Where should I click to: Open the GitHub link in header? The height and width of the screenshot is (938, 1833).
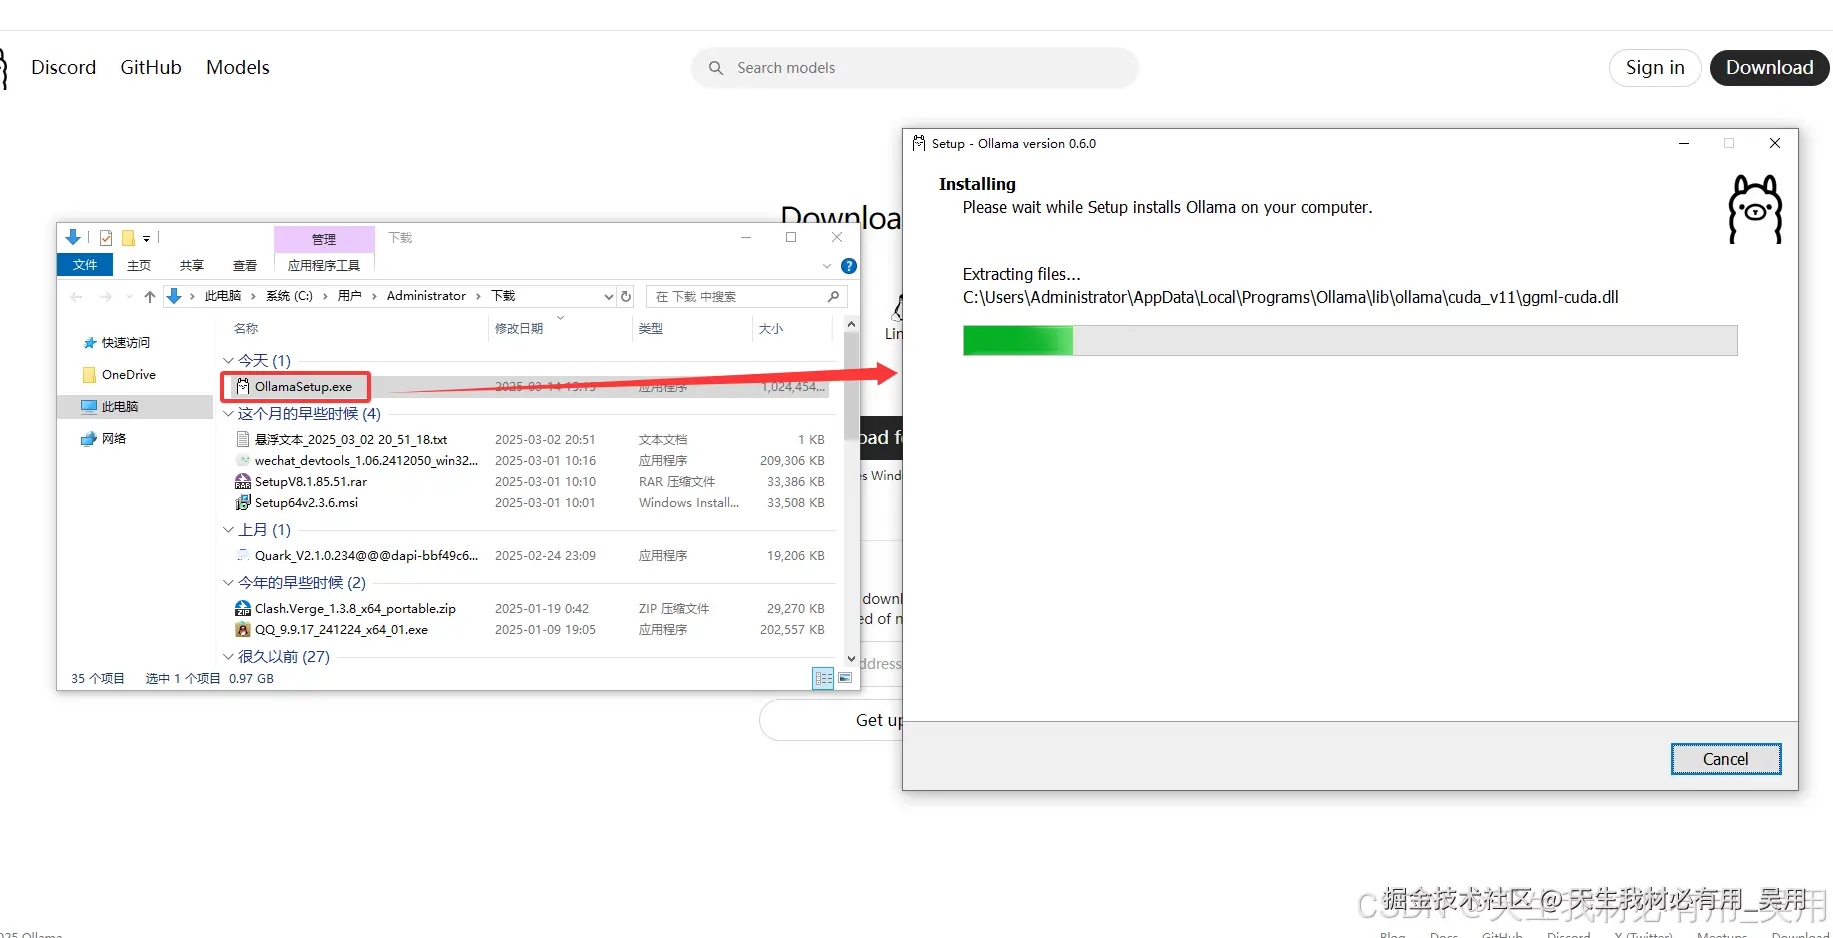[x=151, y=67]
